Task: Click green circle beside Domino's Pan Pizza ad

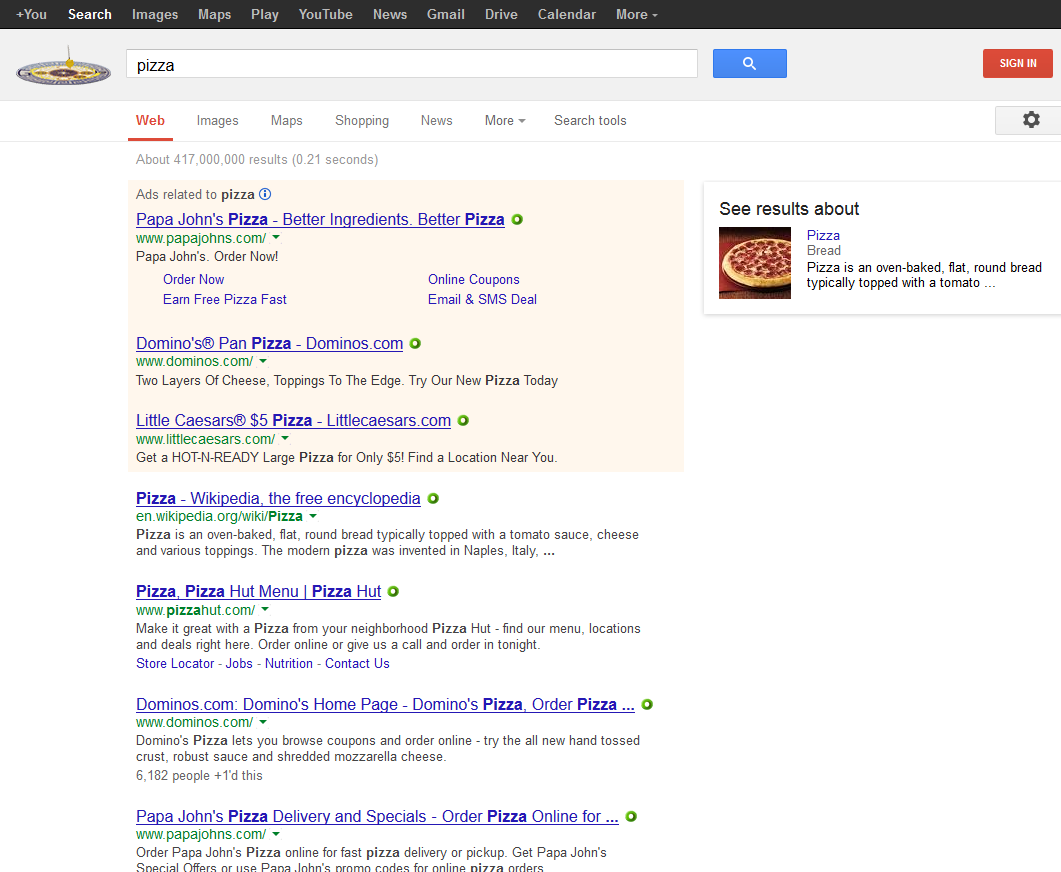Action: 415,344
